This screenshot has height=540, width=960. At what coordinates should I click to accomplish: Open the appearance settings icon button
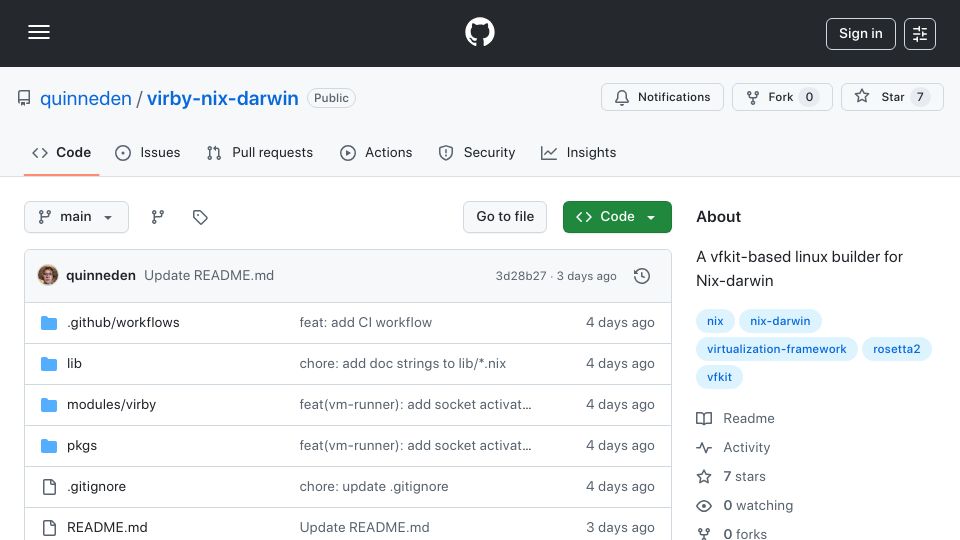[920, 34]
